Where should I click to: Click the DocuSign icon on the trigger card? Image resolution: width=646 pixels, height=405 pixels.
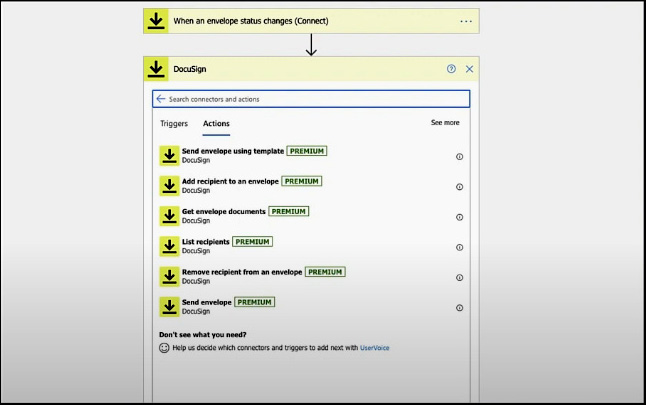tap(156, 21)
